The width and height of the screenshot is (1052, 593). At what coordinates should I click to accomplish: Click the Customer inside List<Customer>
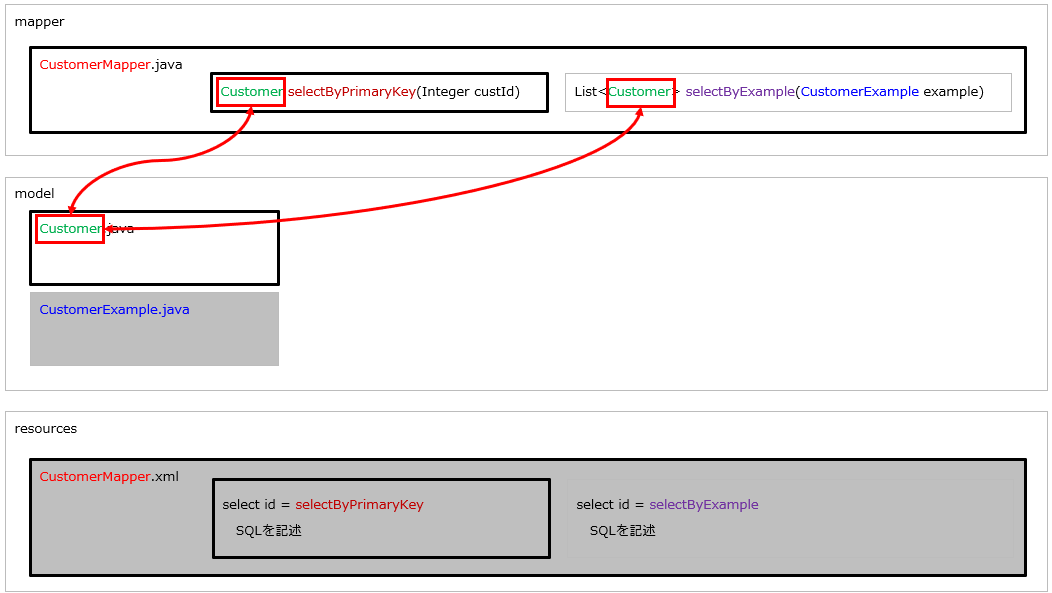click(x=640, y=91)
